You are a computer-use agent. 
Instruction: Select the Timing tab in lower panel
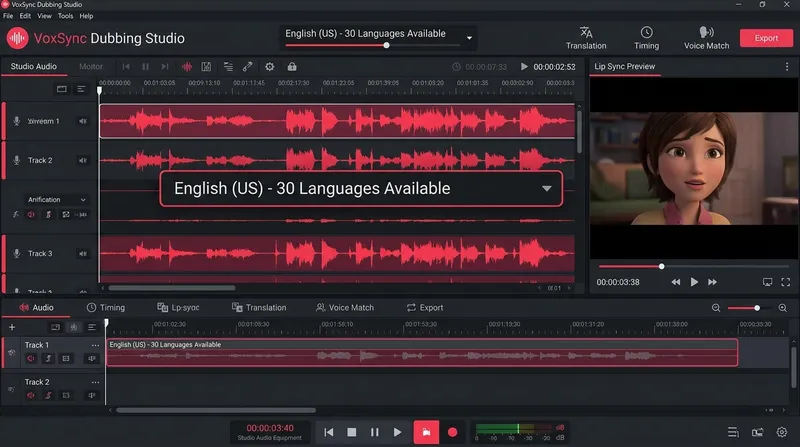[106, 307]
